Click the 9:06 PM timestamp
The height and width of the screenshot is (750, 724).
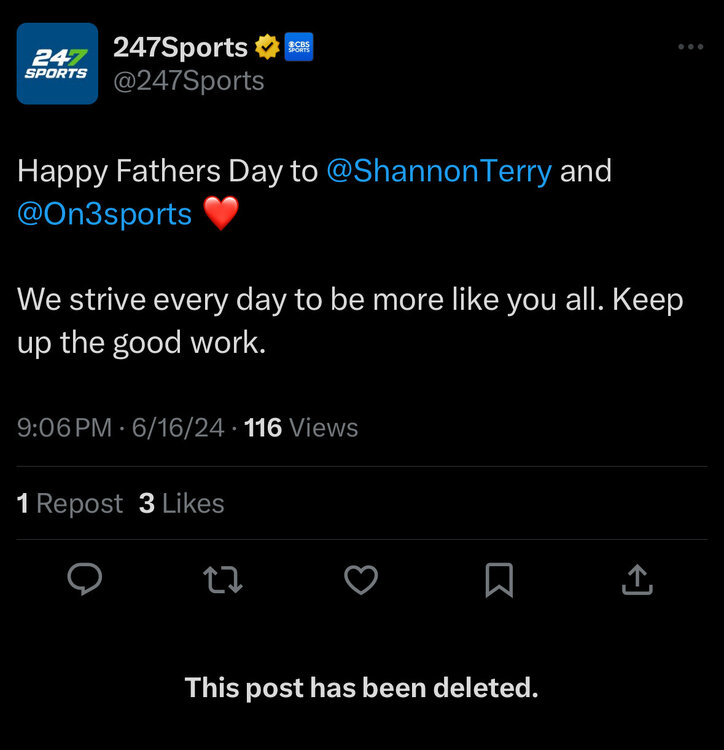point(64,428)
